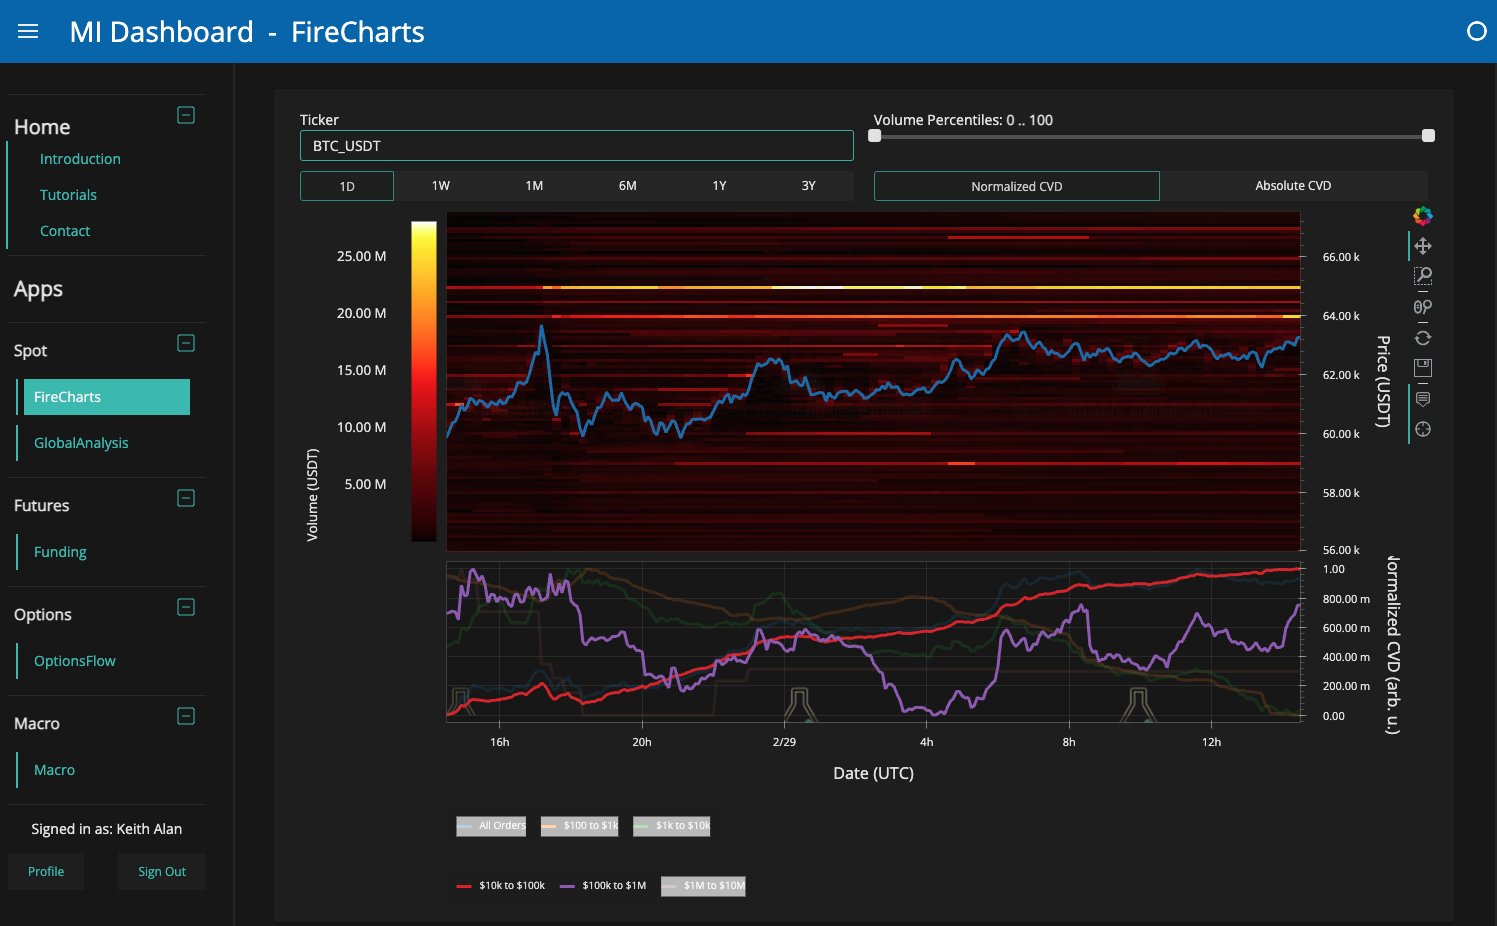Open GlobalAnalysis in the sidebar
This screenshot has height=926, width=1497.
81,443
